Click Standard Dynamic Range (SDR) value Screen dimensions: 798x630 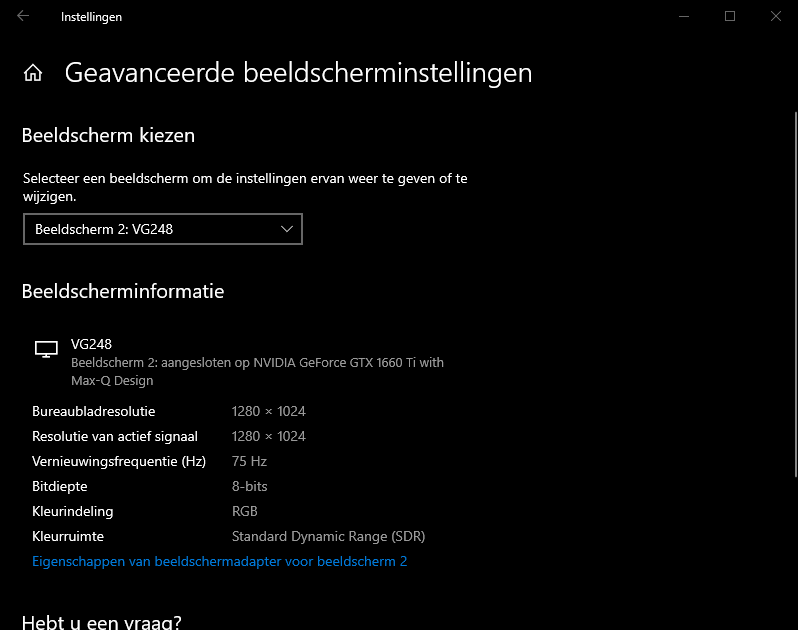click(x=329, y=536)
